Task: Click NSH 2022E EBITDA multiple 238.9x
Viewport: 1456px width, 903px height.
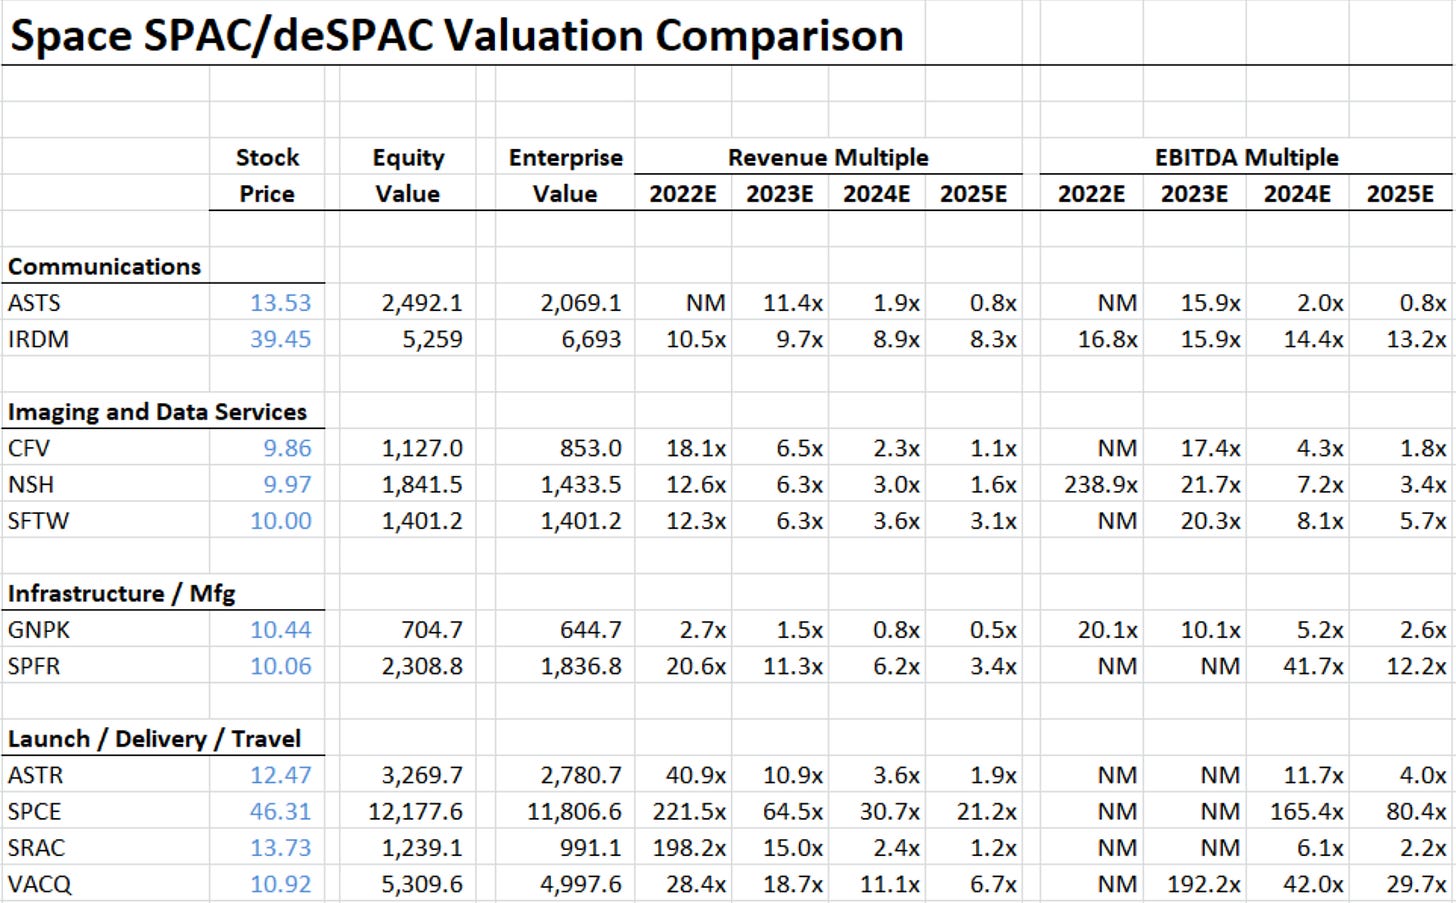Action: pyautogui.click(x=1101, y=484)
